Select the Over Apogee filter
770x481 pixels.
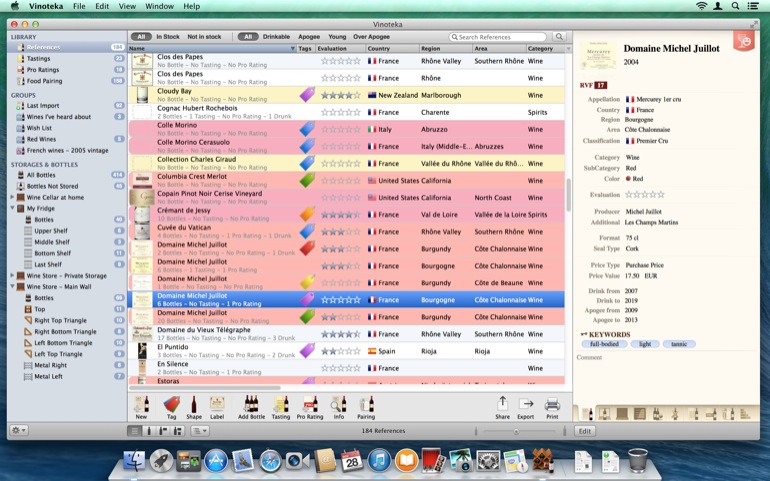371,36
